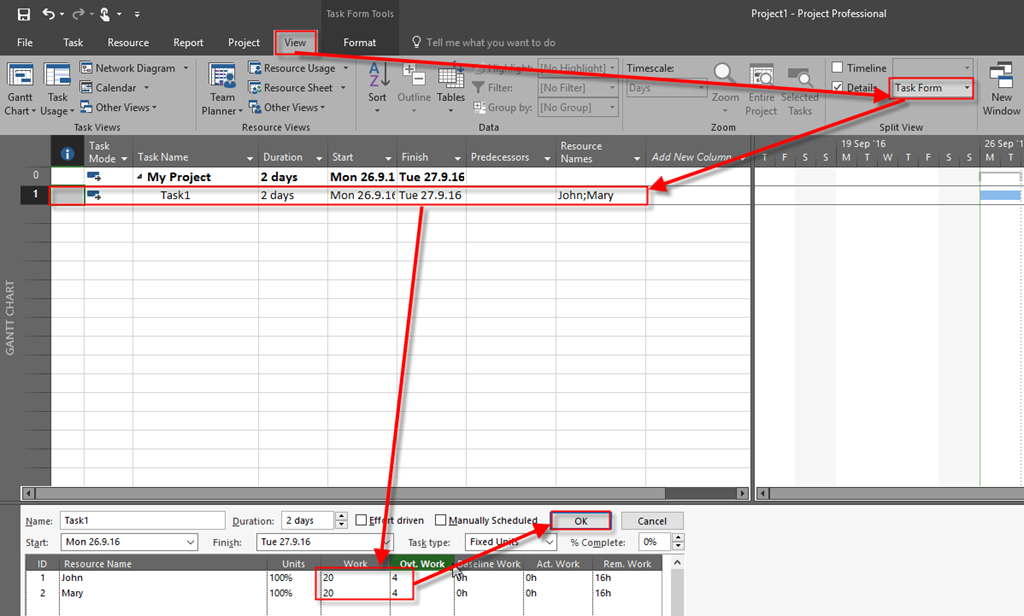Toggle the Effort driven checkbox
1024x616 pixels.
click(362, 521)
